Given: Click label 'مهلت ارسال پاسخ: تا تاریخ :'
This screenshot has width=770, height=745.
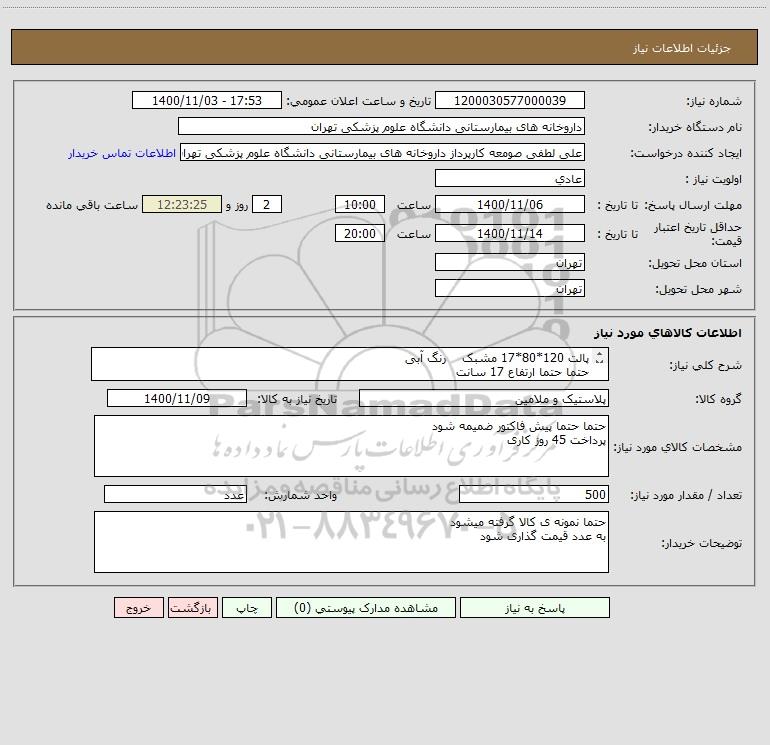Looking at the screenshot, I should [670, 205].
